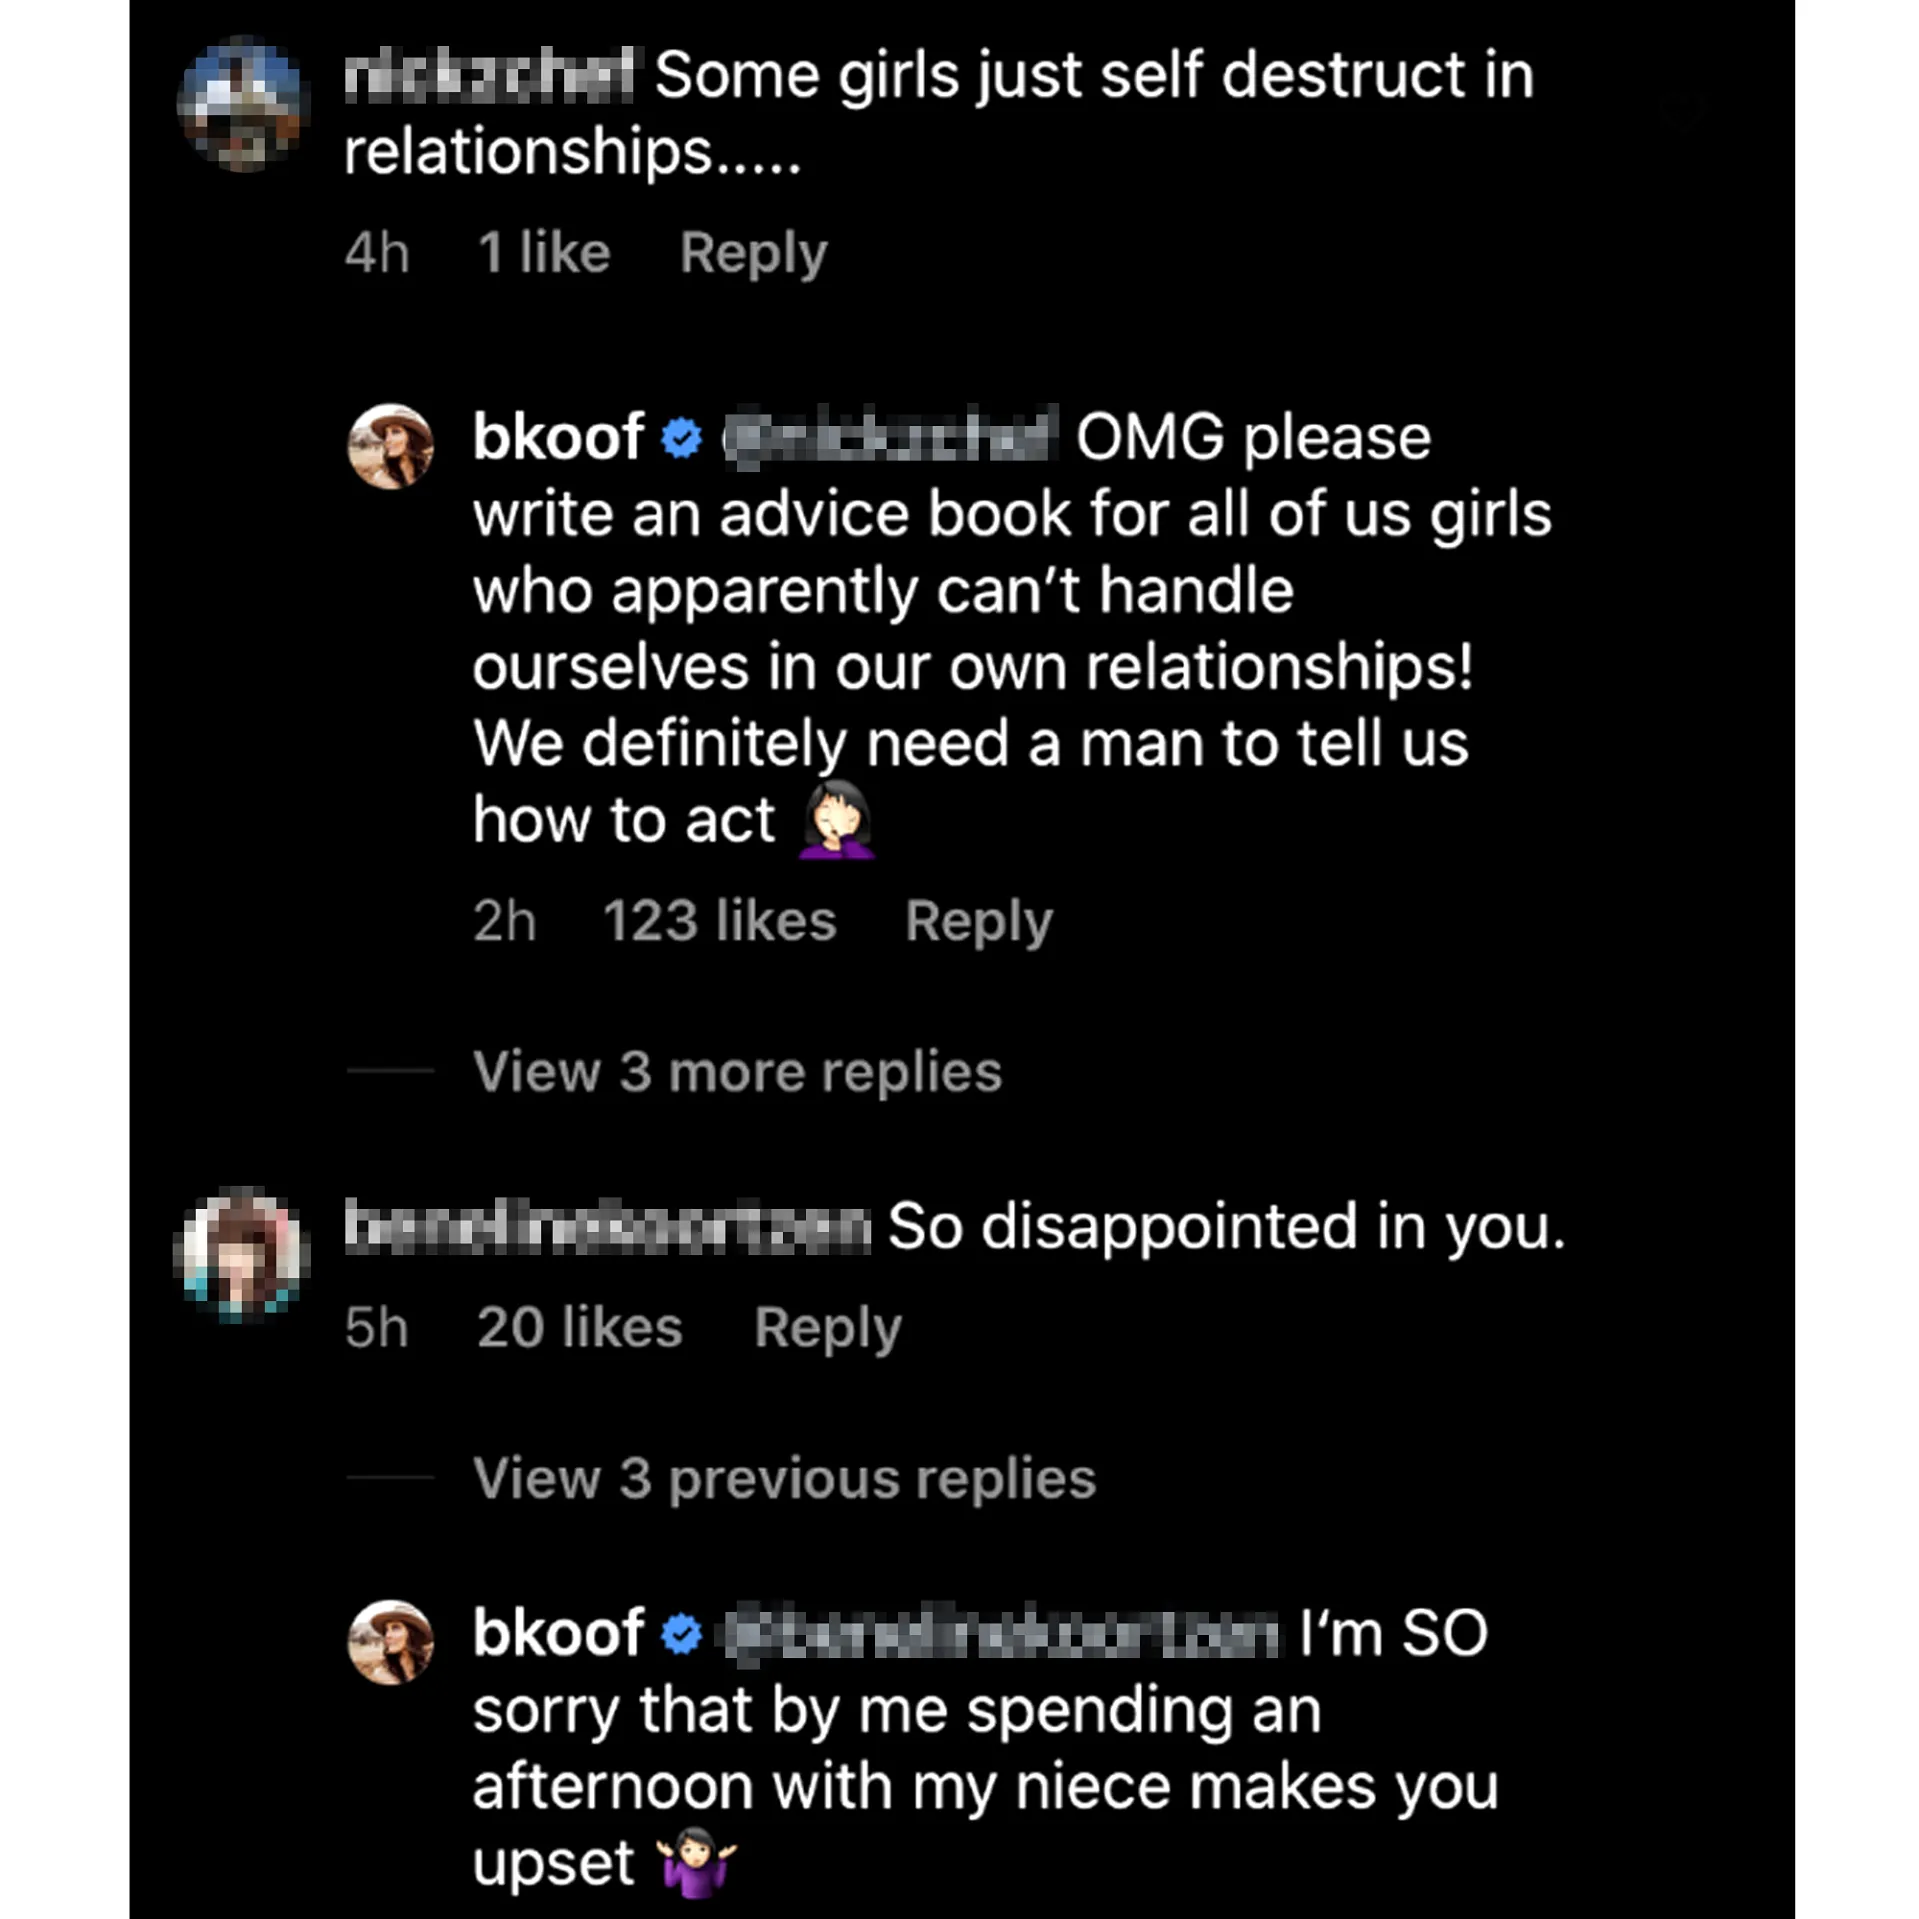1919x1919 pixels.
Task: Click verified badge on bkoof's niece reply
Action: pyautogui.click(x=682, y=1635)
